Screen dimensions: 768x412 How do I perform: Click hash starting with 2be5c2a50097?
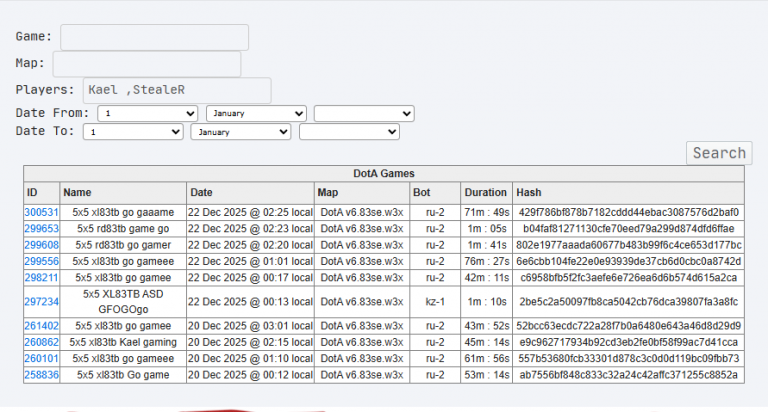(628, 302)
